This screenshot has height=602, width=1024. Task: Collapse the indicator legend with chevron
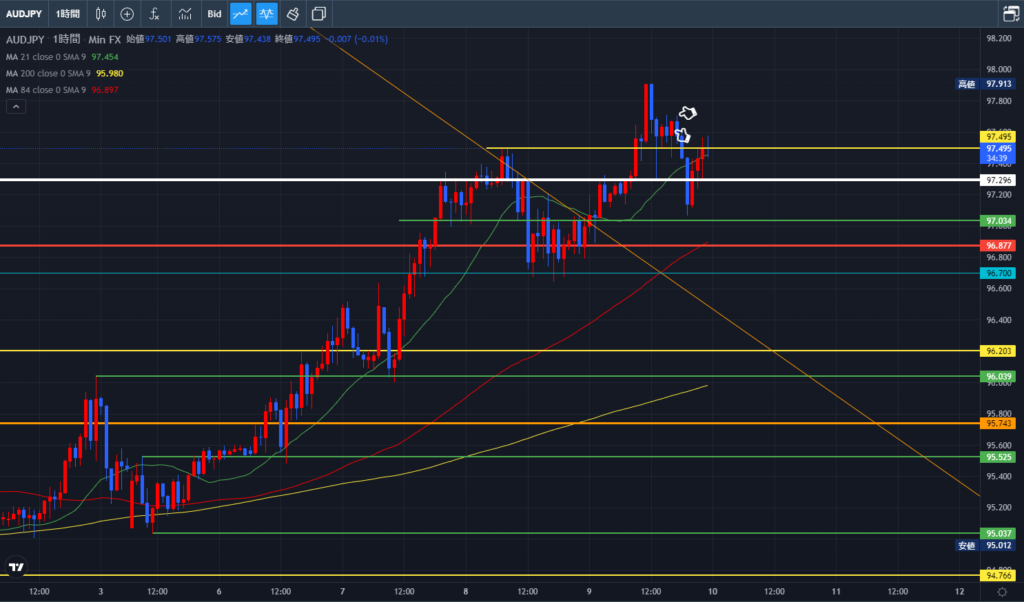(14, 104)
